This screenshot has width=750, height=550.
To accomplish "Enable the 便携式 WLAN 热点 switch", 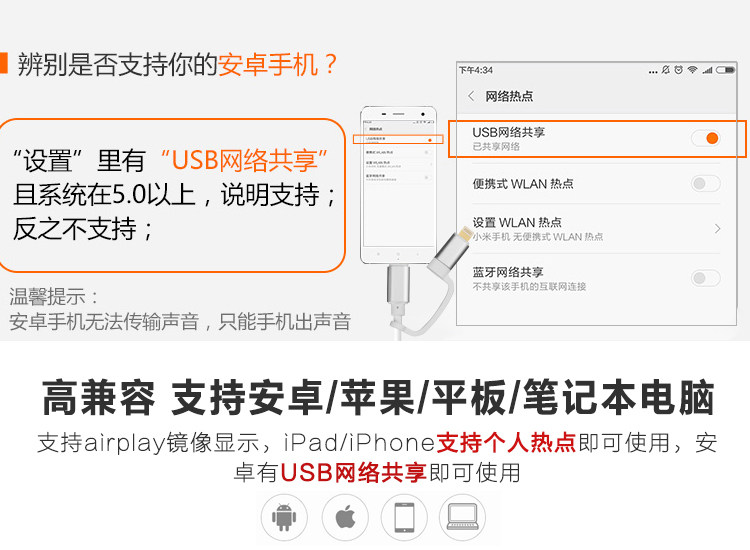I will tap(706, 183).
